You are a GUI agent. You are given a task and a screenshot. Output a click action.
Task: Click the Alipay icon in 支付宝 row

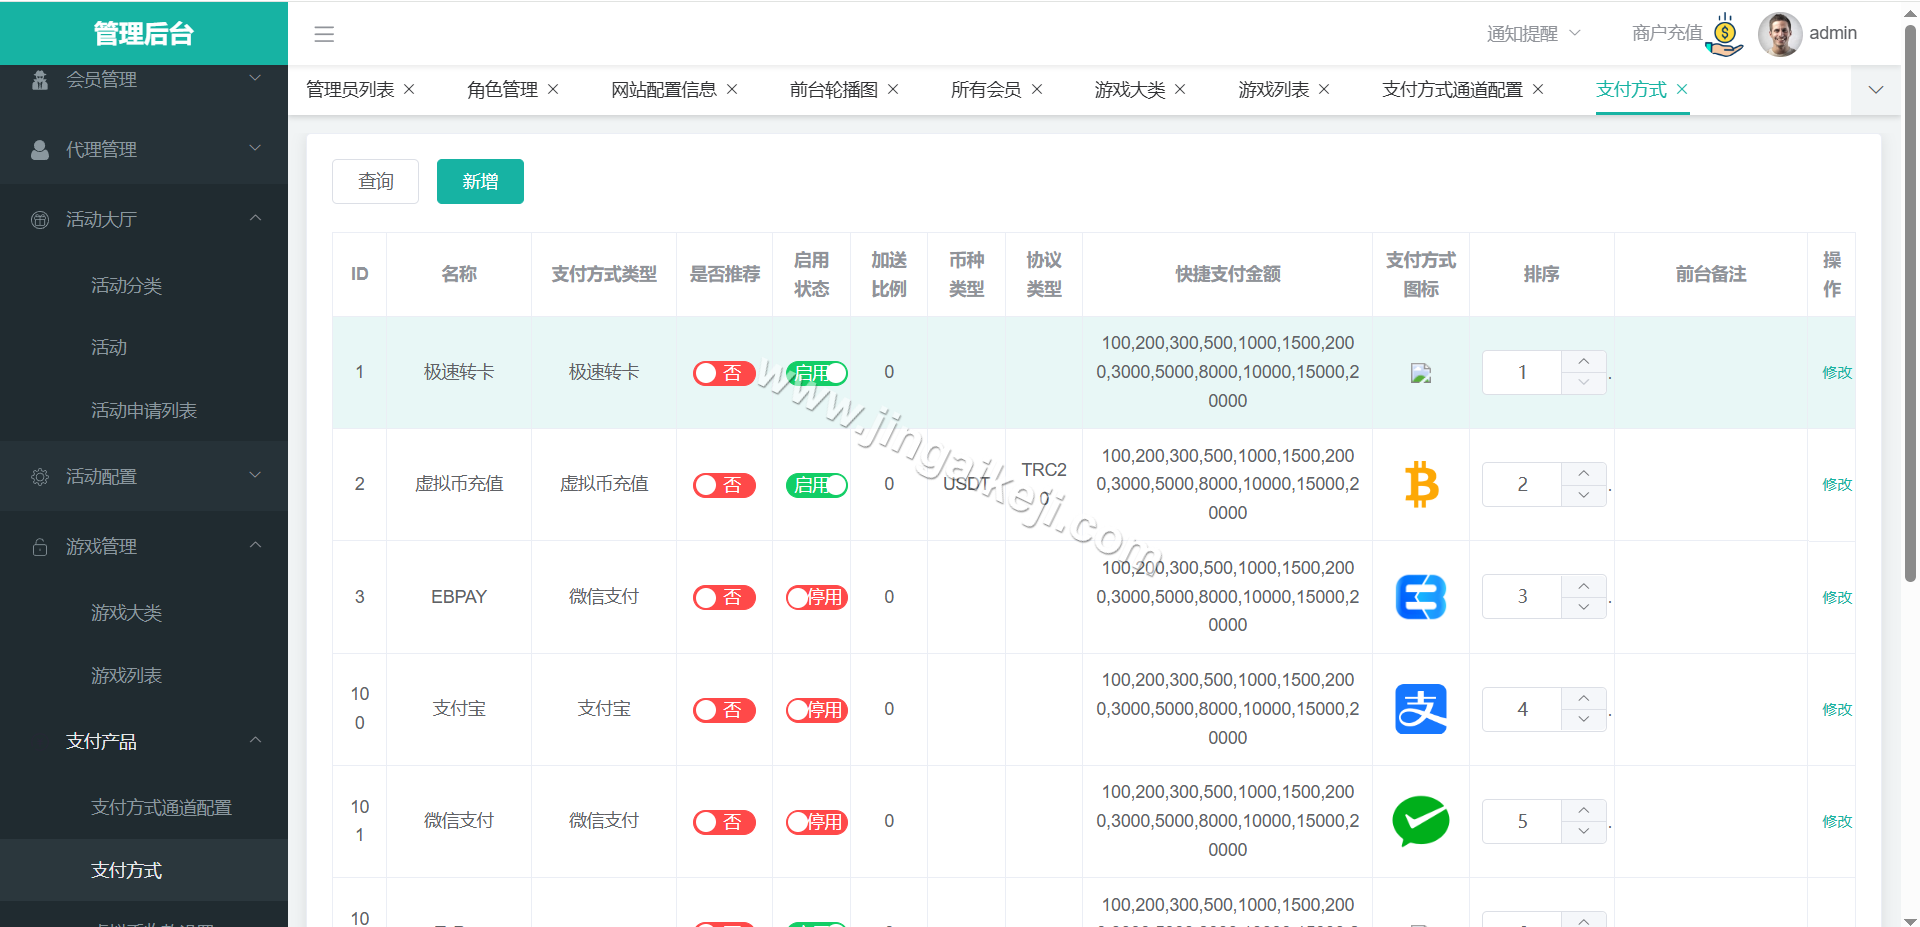click(1420, 709)
